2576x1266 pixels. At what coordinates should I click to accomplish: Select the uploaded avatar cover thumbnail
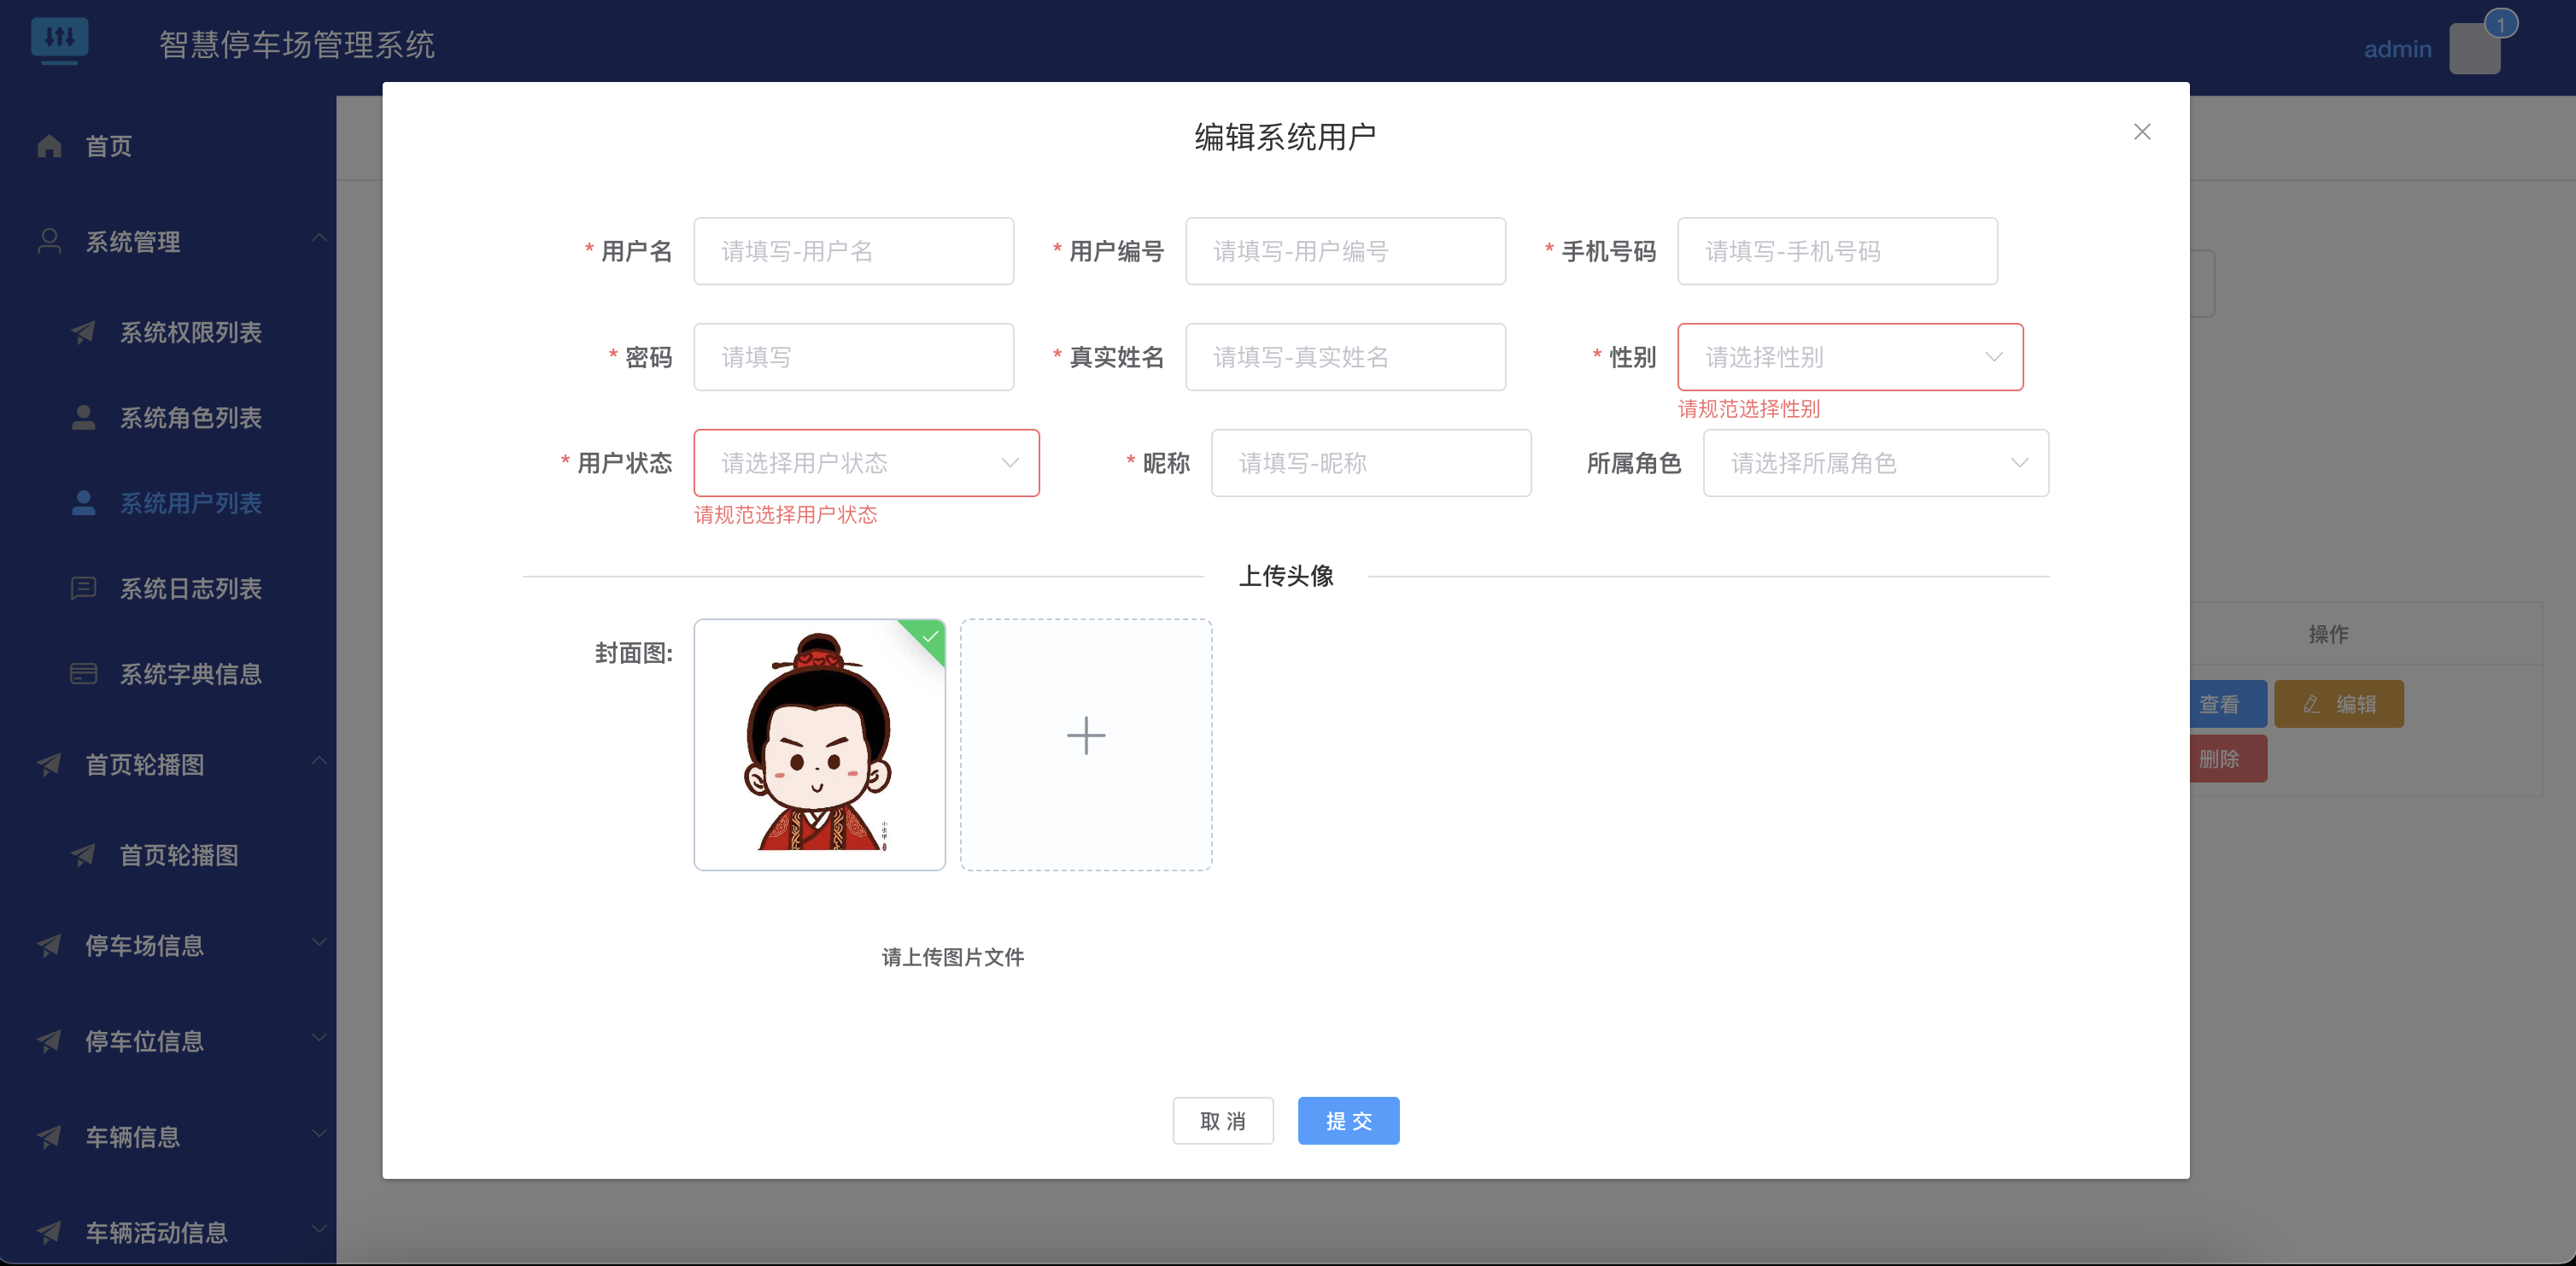coord(819,743)
